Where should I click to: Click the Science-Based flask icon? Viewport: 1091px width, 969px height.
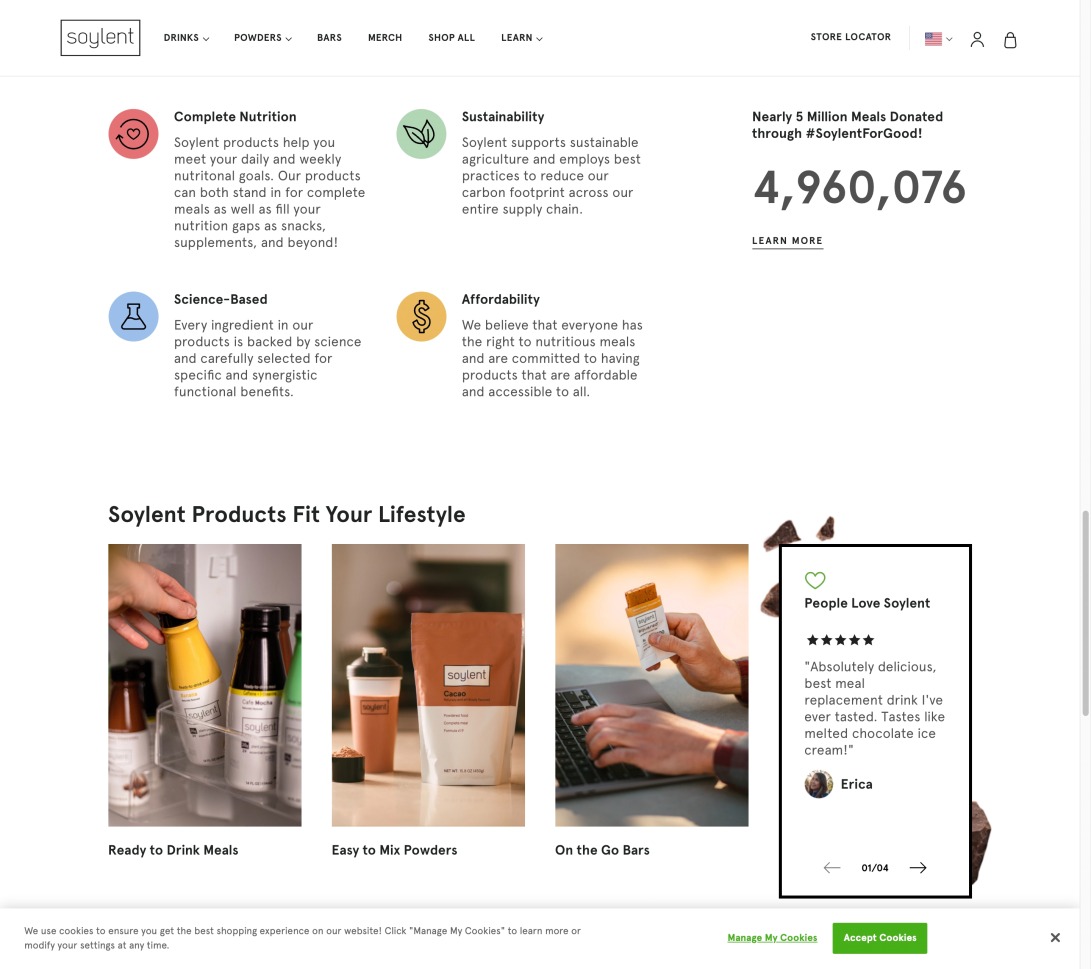coord(133,317)
